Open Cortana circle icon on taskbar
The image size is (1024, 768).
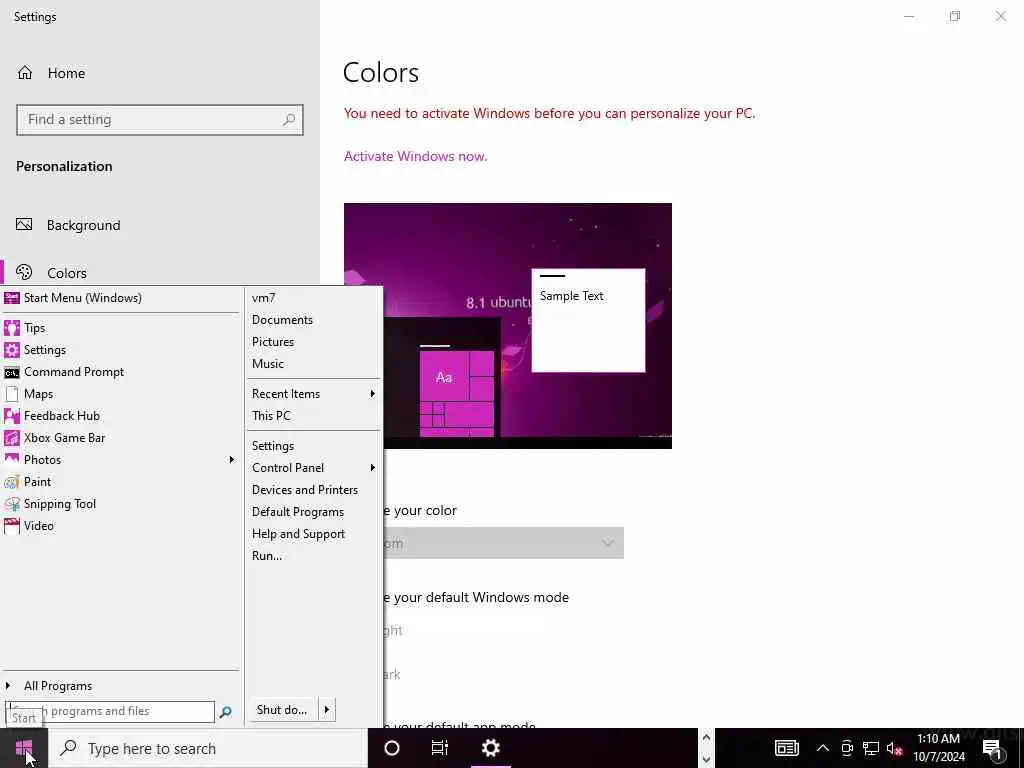pos(392,748)
